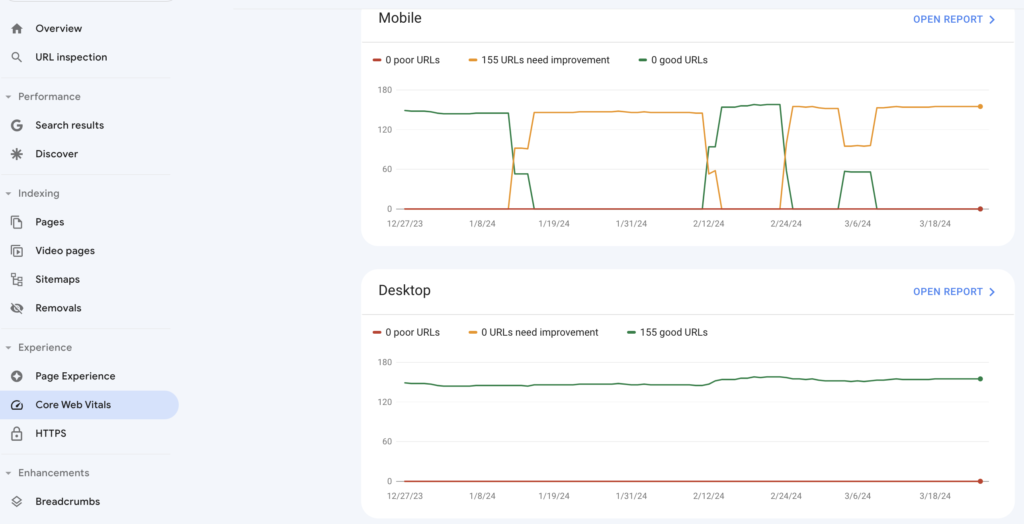Click the chevron beside Desktop Open Report

click(x=992, y=292)
